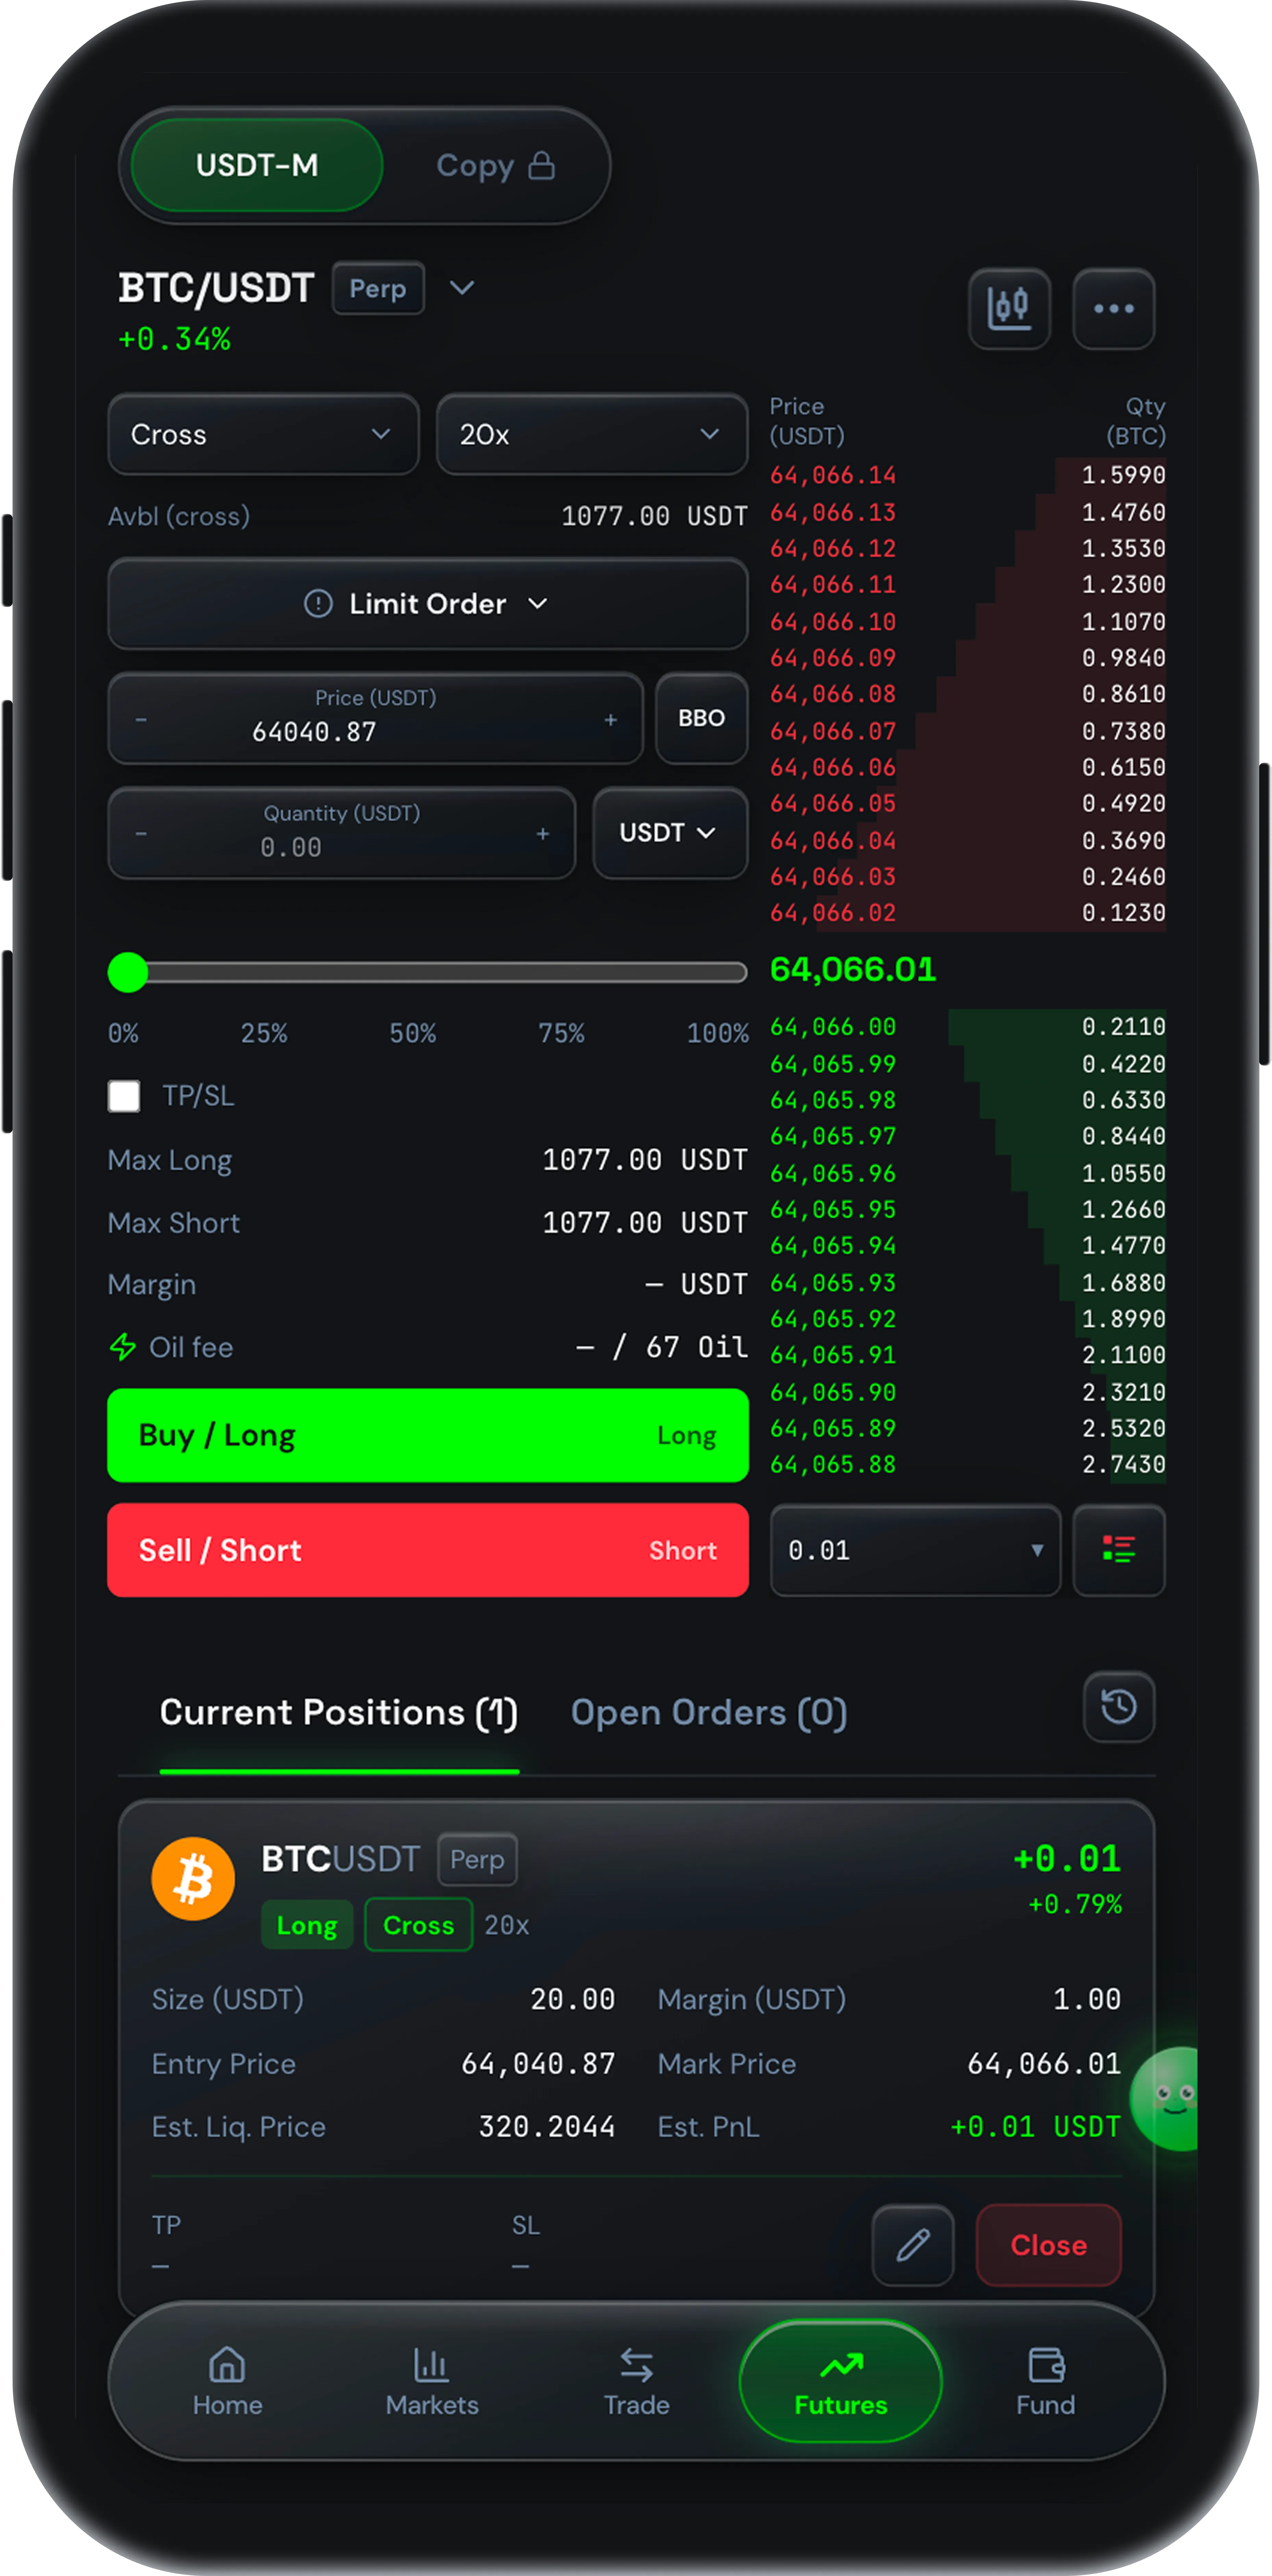
Task: Open the Markets tab
Action: click(432, 2382)
